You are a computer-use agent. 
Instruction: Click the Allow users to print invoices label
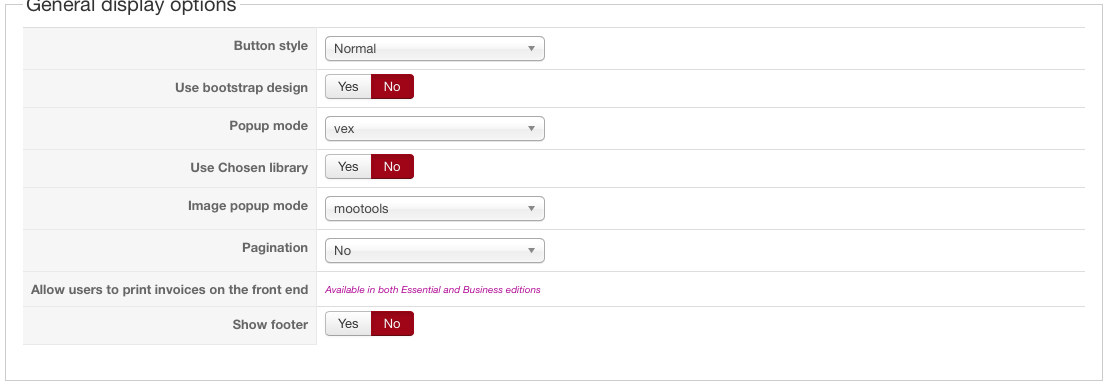click(169, 289)
